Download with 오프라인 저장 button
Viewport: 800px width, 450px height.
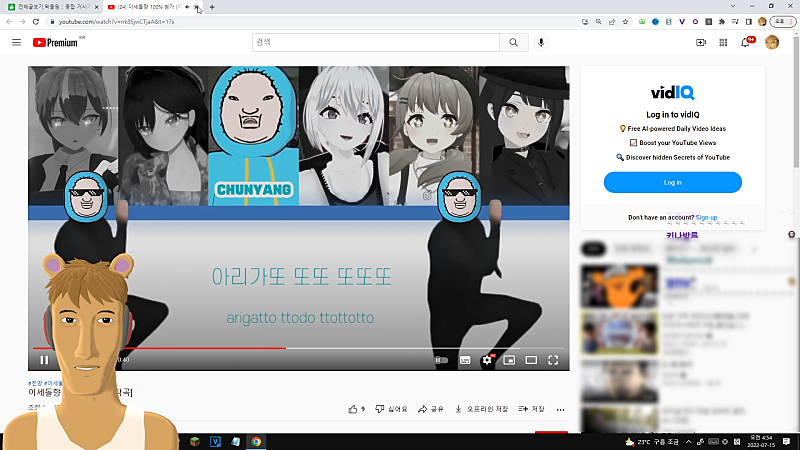pyautogui.click(x=482, y=409)
